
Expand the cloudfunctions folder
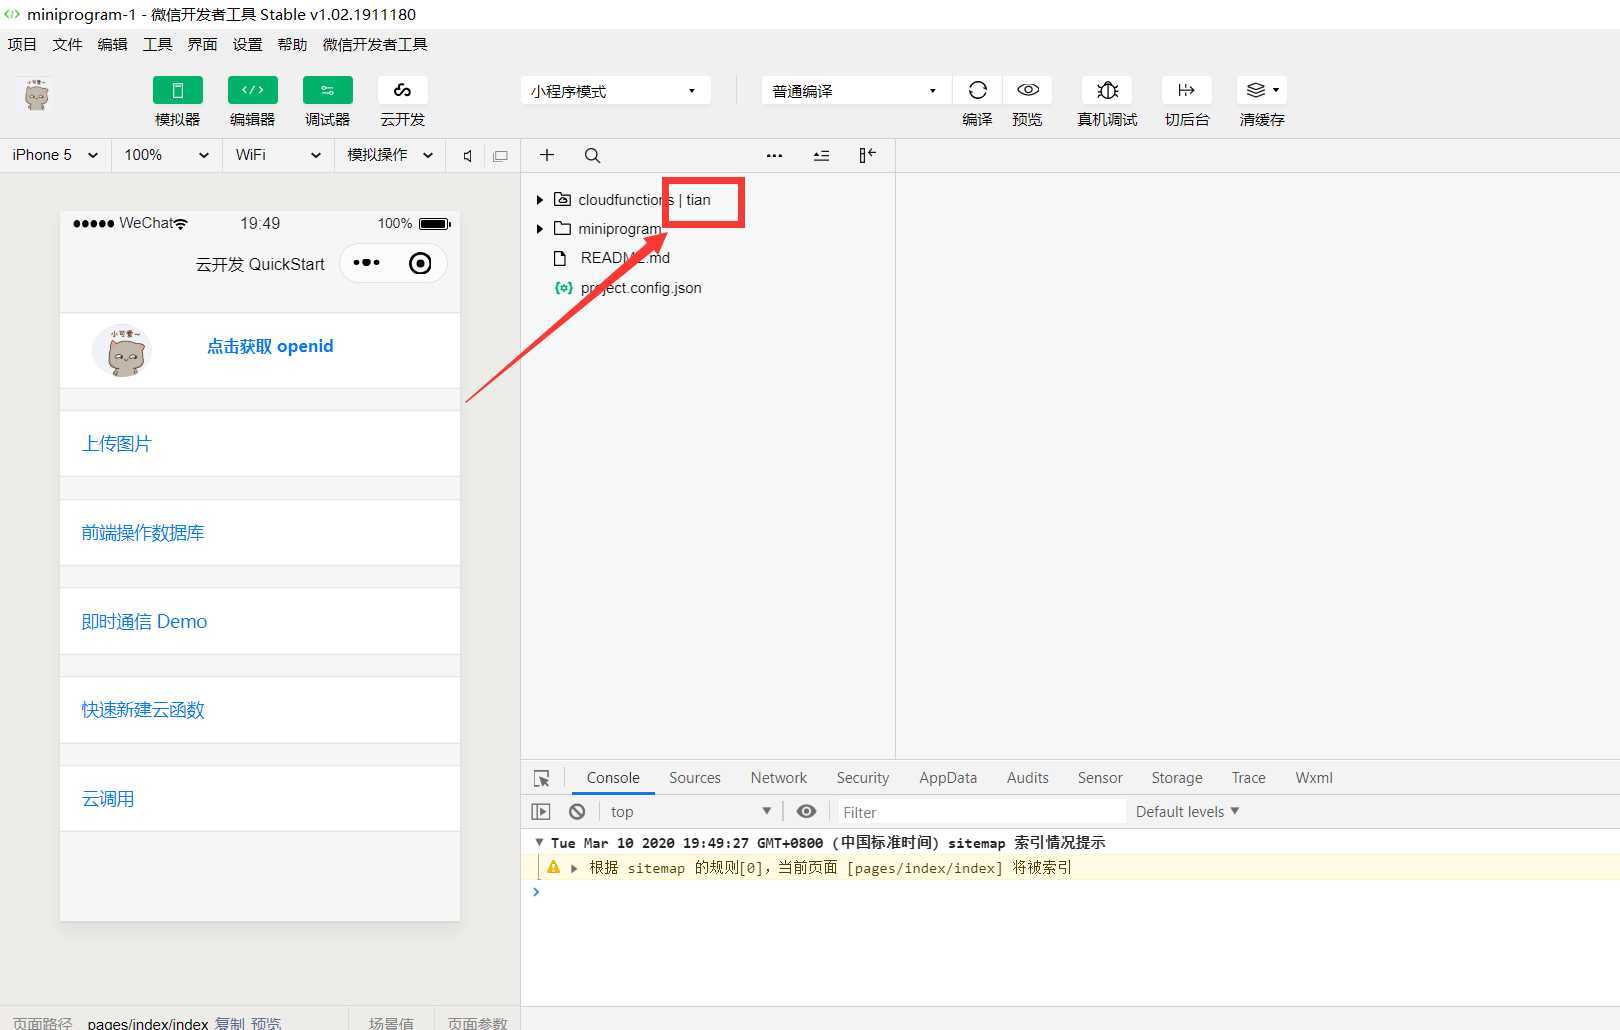tap(540, 200)
